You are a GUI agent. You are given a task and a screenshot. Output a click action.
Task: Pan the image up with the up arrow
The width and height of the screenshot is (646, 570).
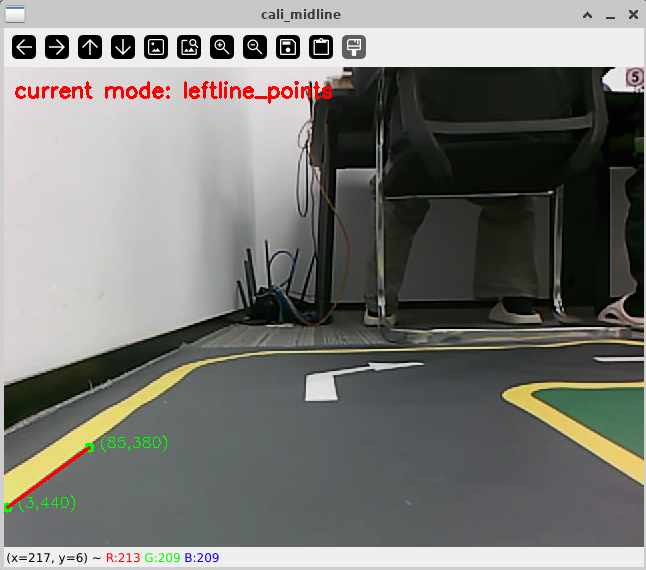click(x=90, y=47)
